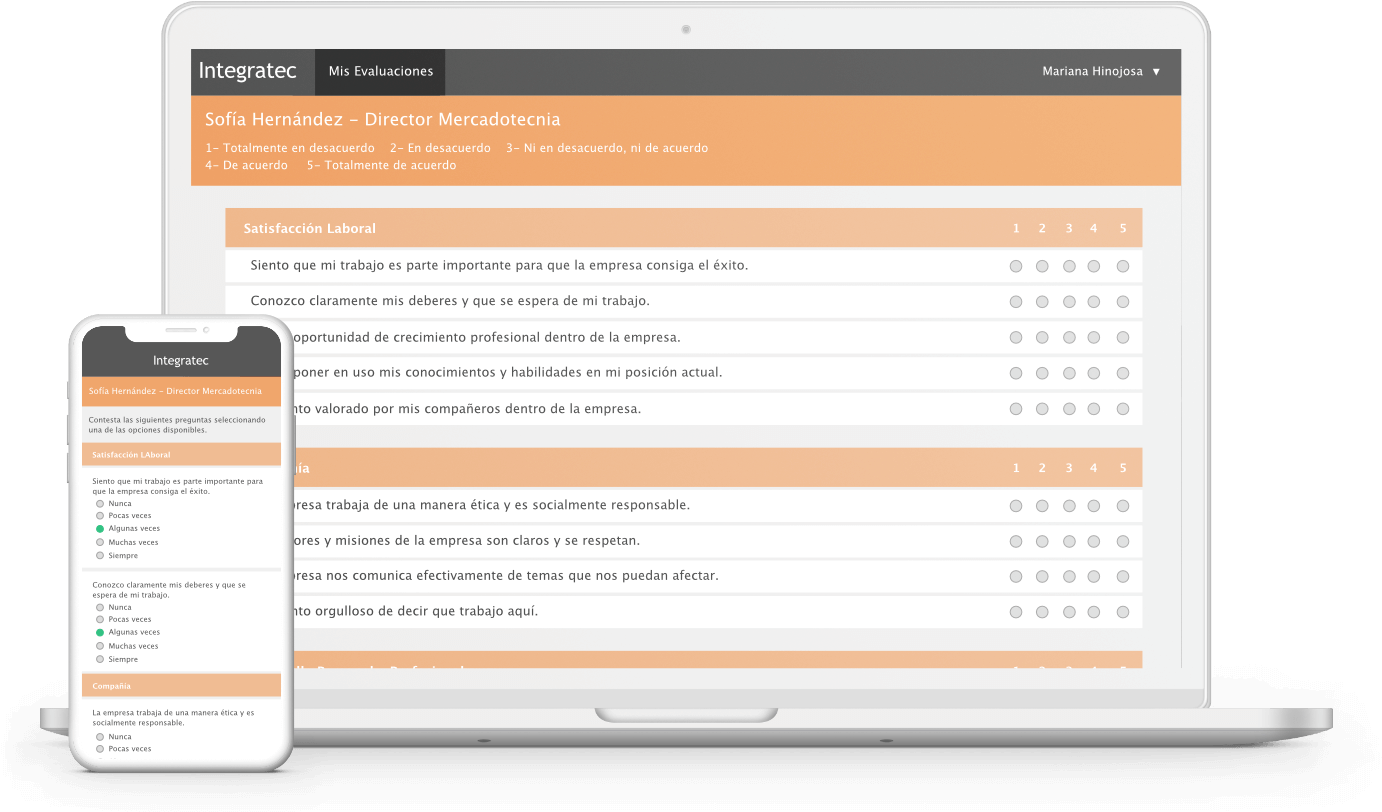This screenshot has height=812, width=1382.
Task: Click the '1- Totalmente en desacuerdo' legend text
Action: (290, 148)
